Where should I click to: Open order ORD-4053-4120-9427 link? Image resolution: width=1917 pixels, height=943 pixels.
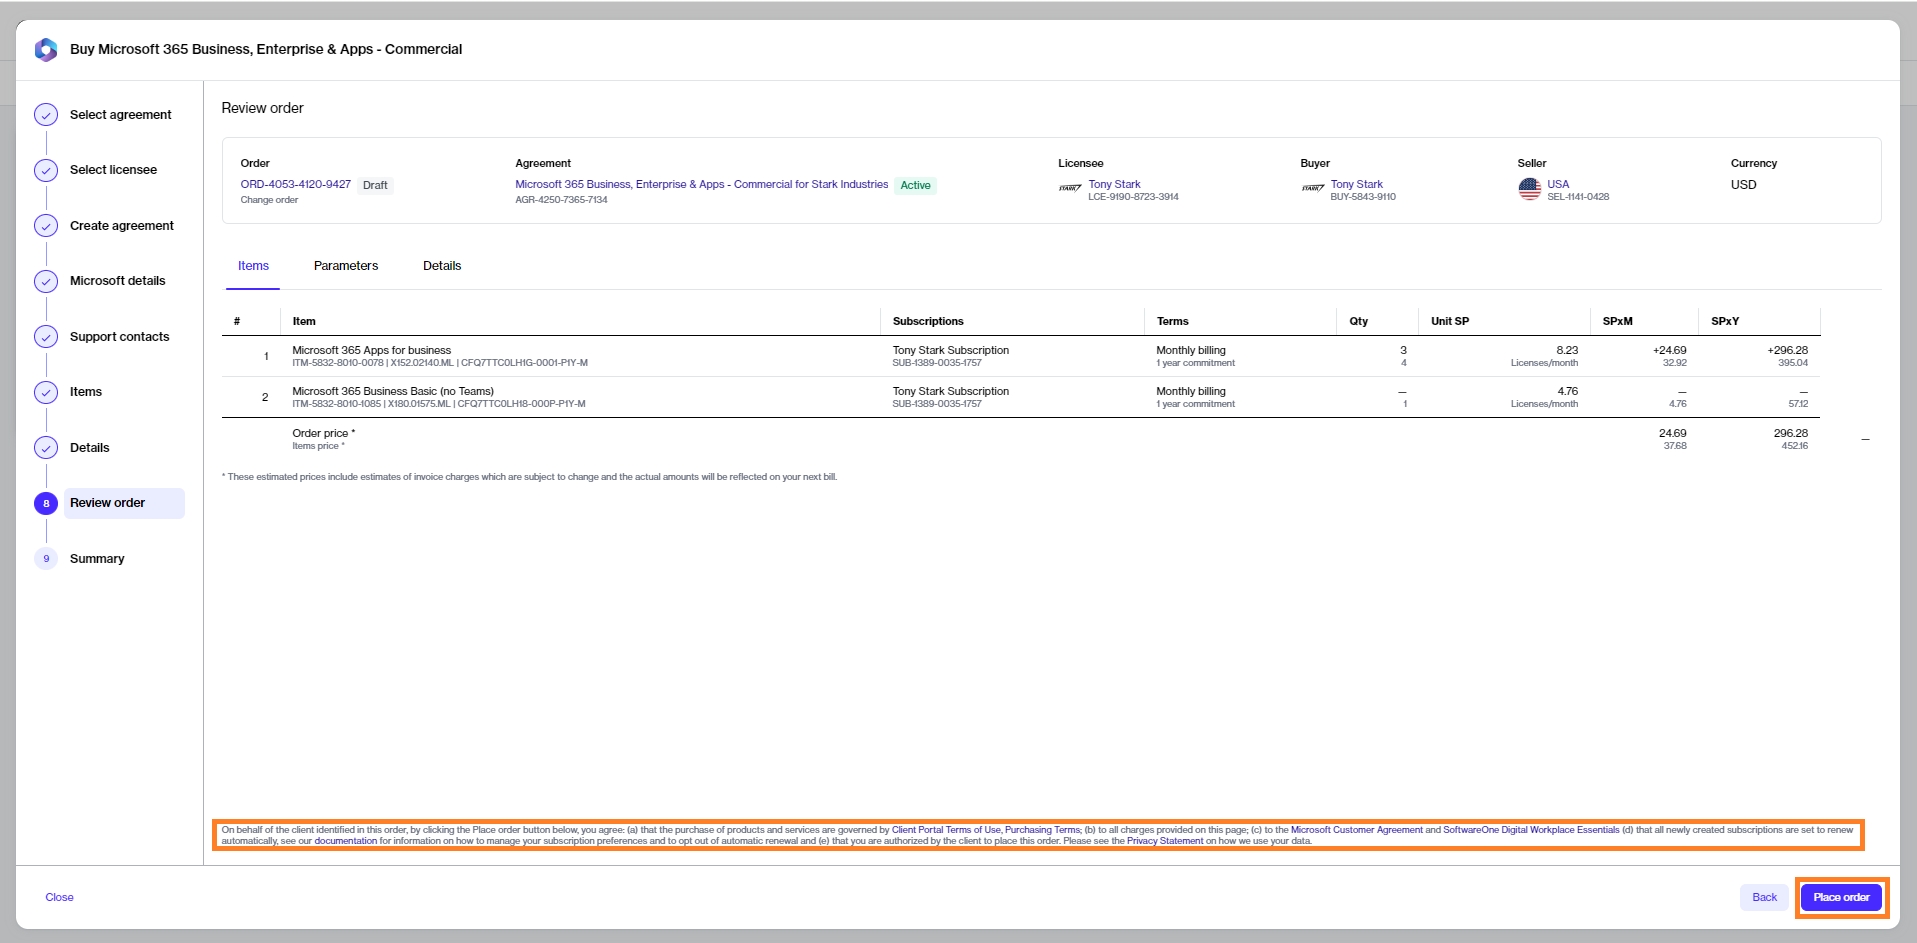coord(295,184)
